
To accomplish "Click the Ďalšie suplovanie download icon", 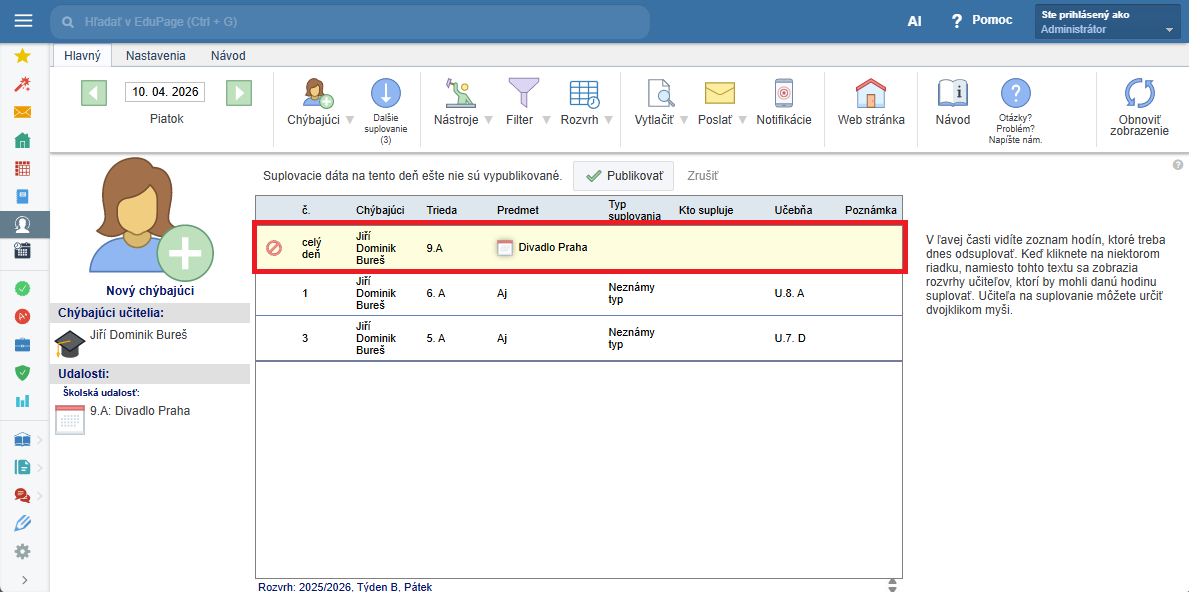I will click(x=385, y=94).
